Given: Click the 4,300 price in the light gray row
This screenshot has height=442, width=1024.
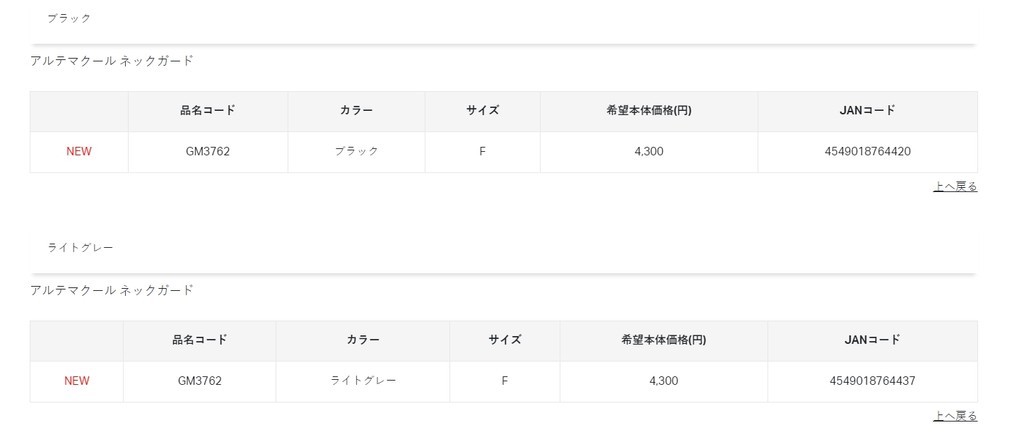Looking at the screenshot, I should pos(663,381).
